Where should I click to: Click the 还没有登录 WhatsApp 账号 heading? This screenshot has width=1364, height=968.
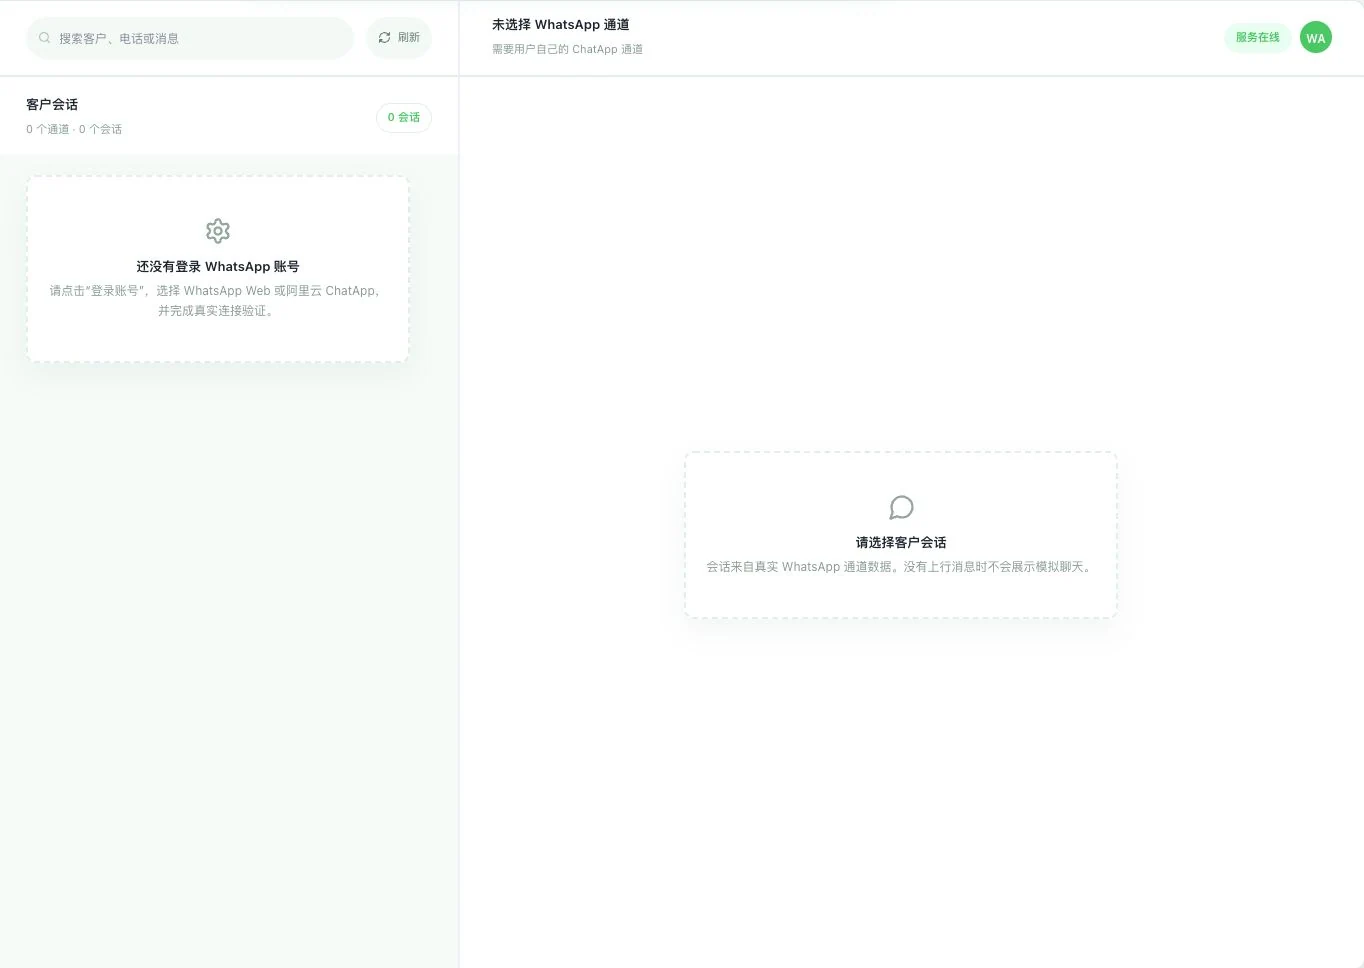218,266
